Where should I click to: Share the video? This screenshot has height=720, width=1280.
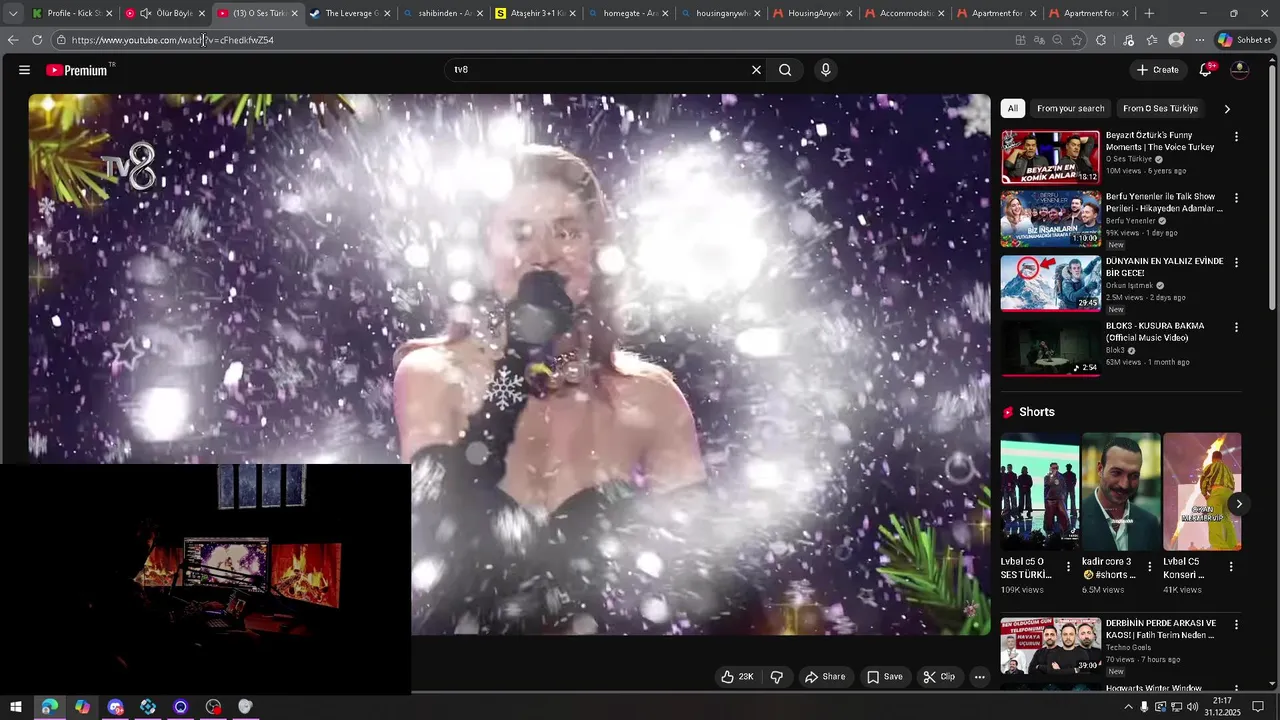tap(825, 677)
